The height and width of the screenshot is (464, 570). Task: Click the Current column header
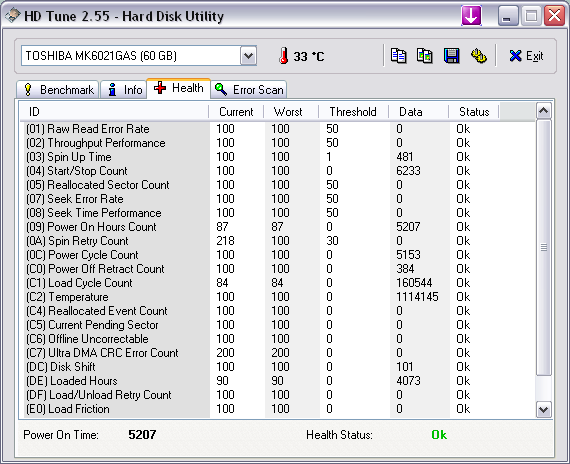pos(236,112)
